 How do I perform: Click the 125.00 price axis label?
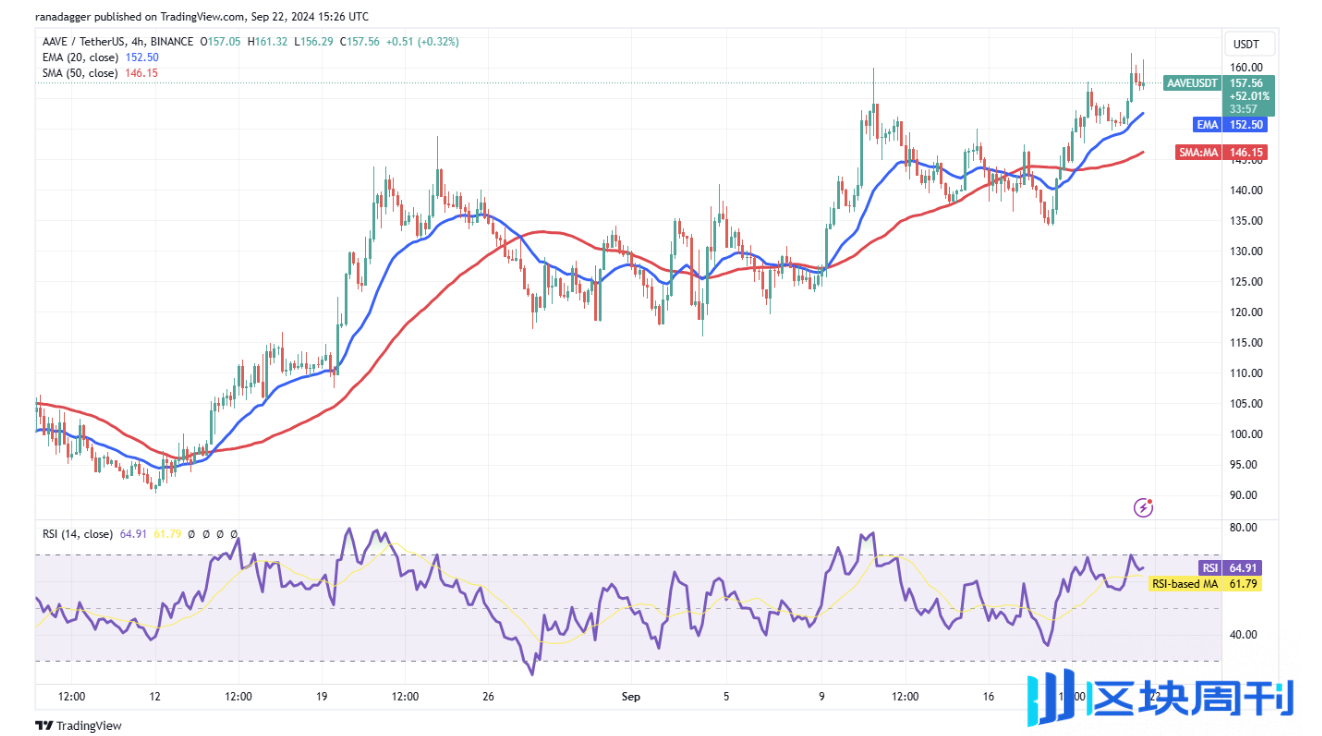[x=1246, y=281]
